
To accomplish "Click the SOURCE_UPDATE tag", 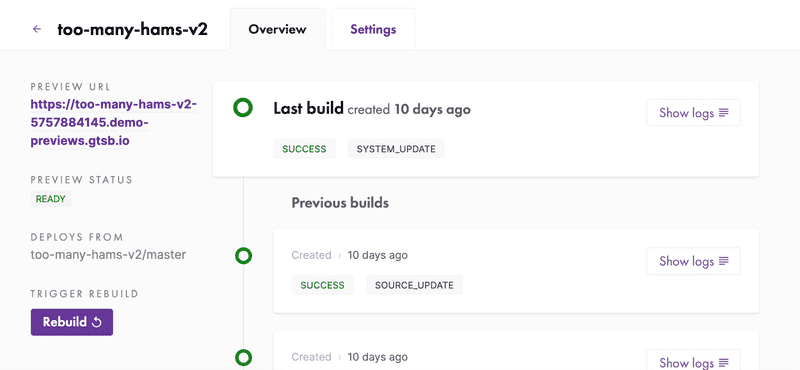I will [x=414, y=285].
